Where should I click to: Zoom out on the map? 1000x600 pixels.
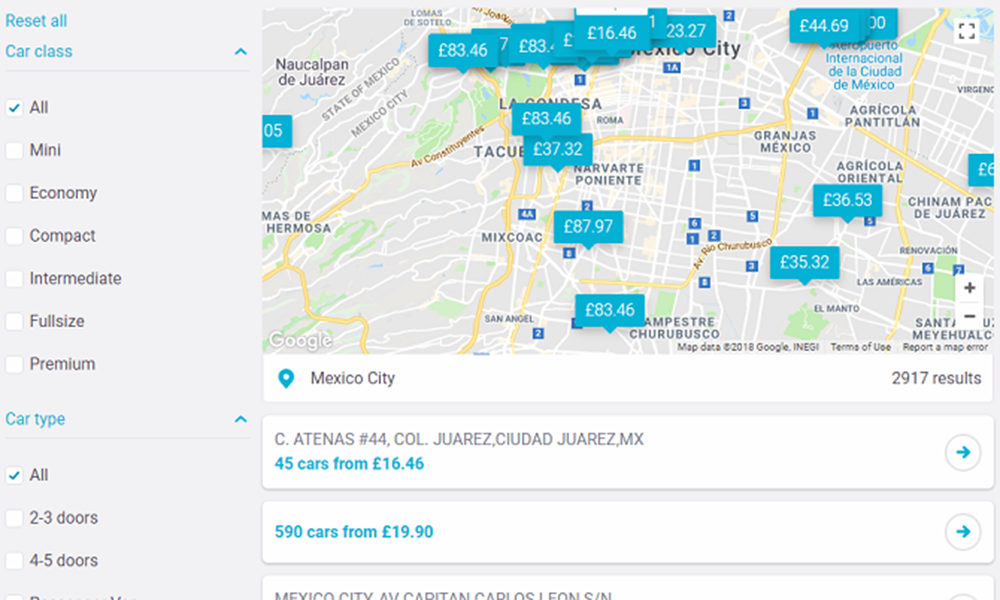(969, 316)
